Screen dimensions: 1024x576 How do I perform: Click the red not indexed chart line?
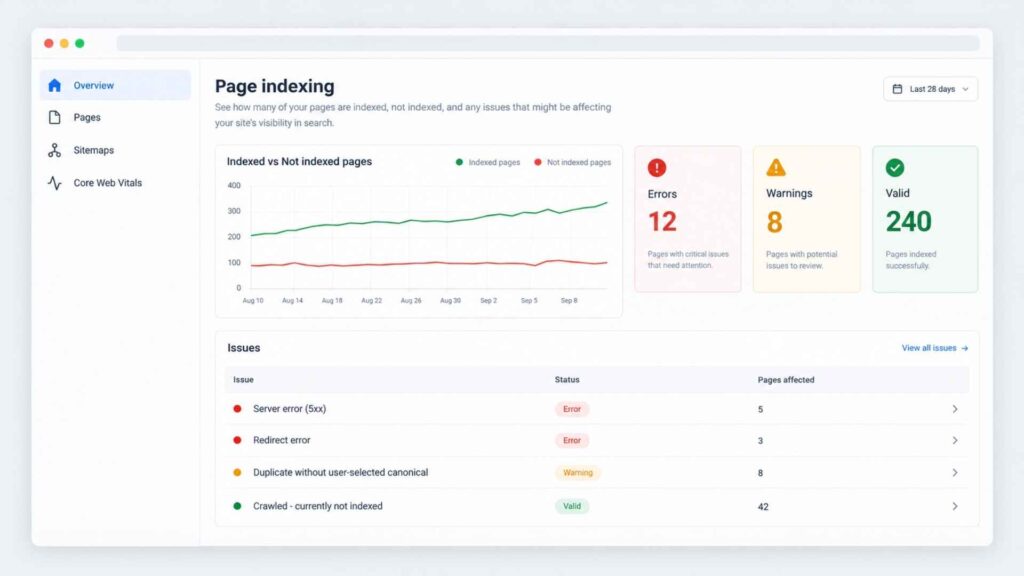pos(428,263)
